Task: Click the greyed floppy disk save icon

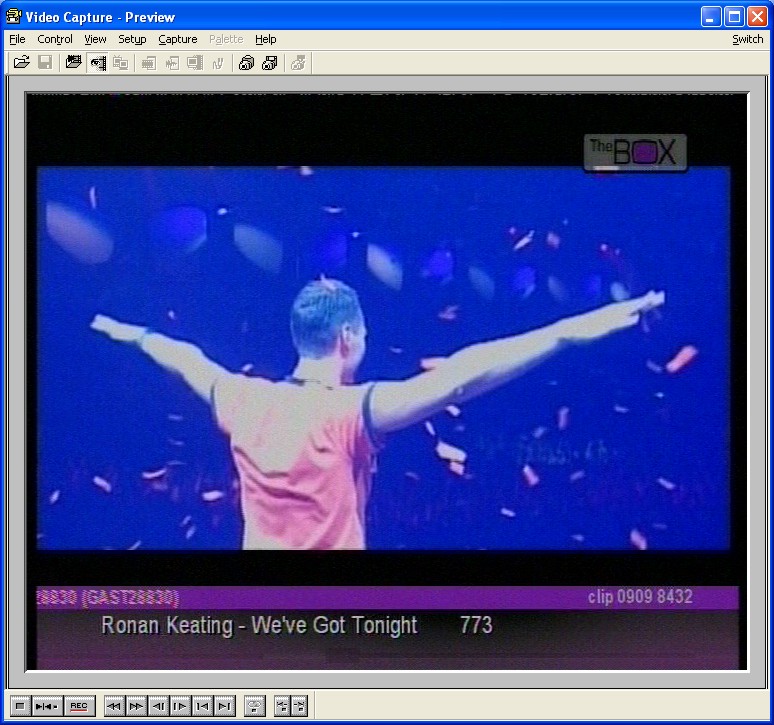Action: click(x=45, y=63)
